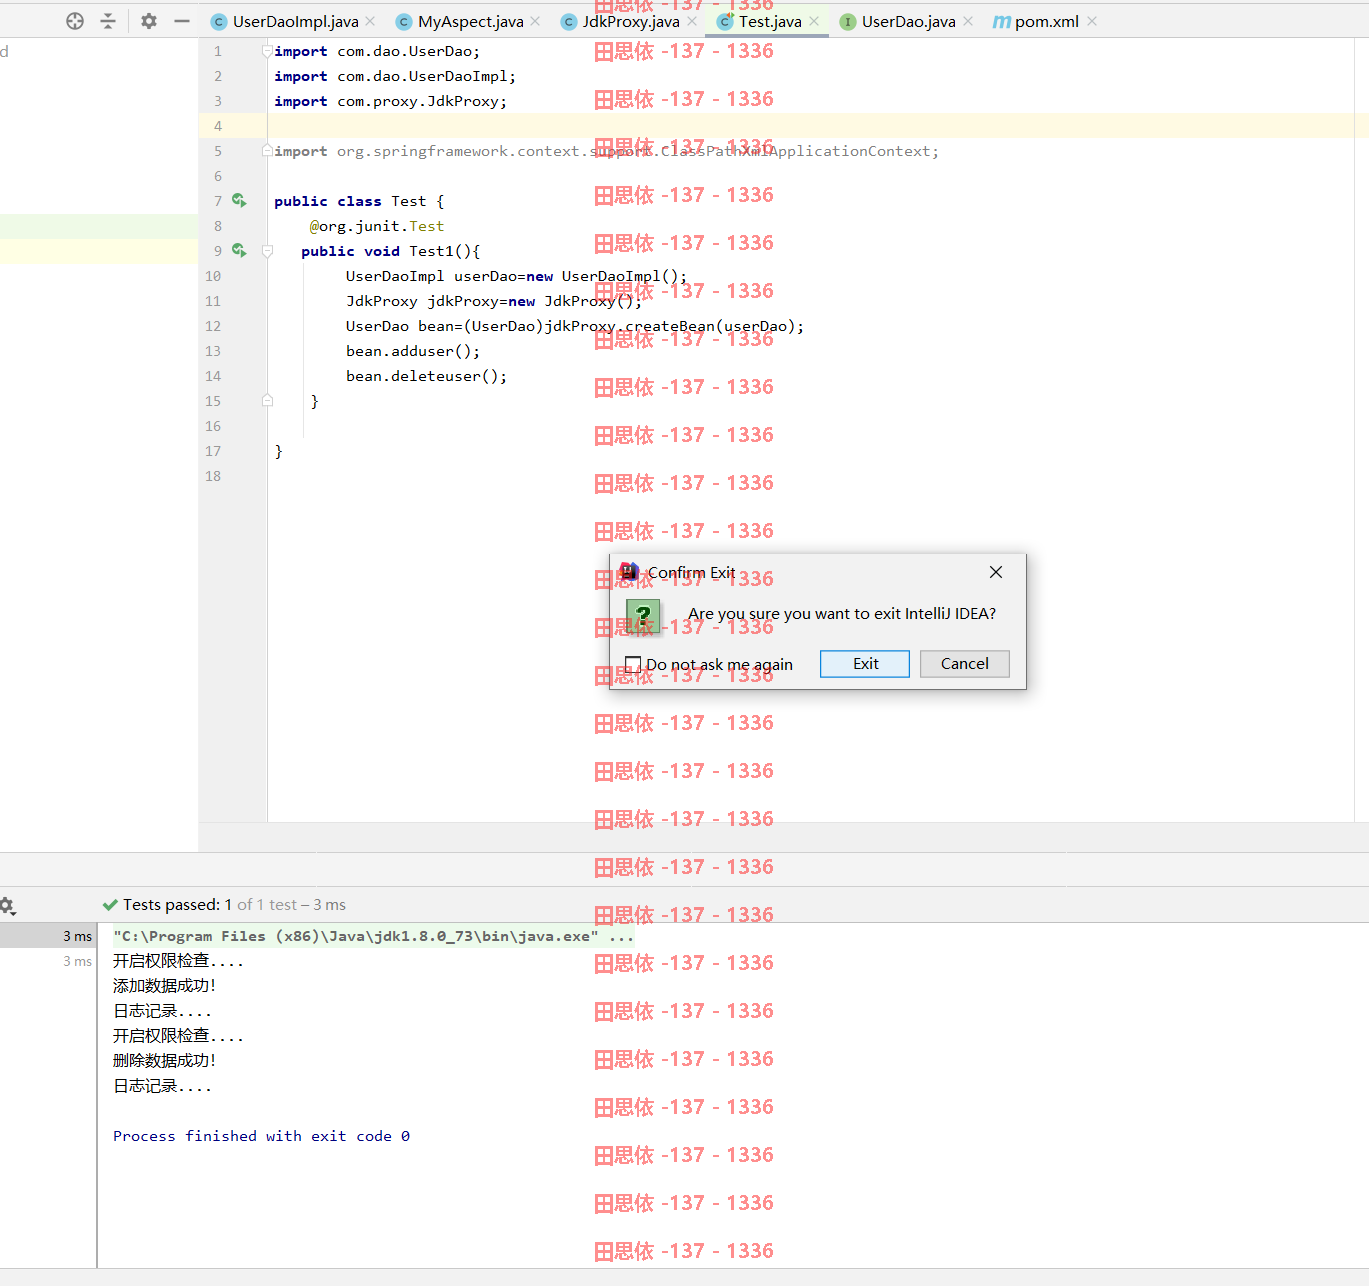This screenshot has height=1286, width=1369.
Task: Click run gutter icon beside Test1 method
Action: click(x=239, y=250)
